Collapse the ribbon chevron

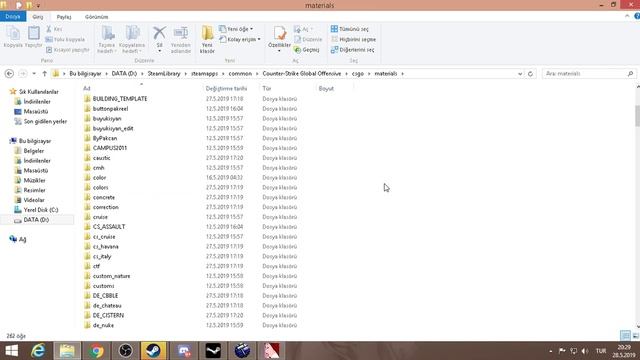point(627,16)
